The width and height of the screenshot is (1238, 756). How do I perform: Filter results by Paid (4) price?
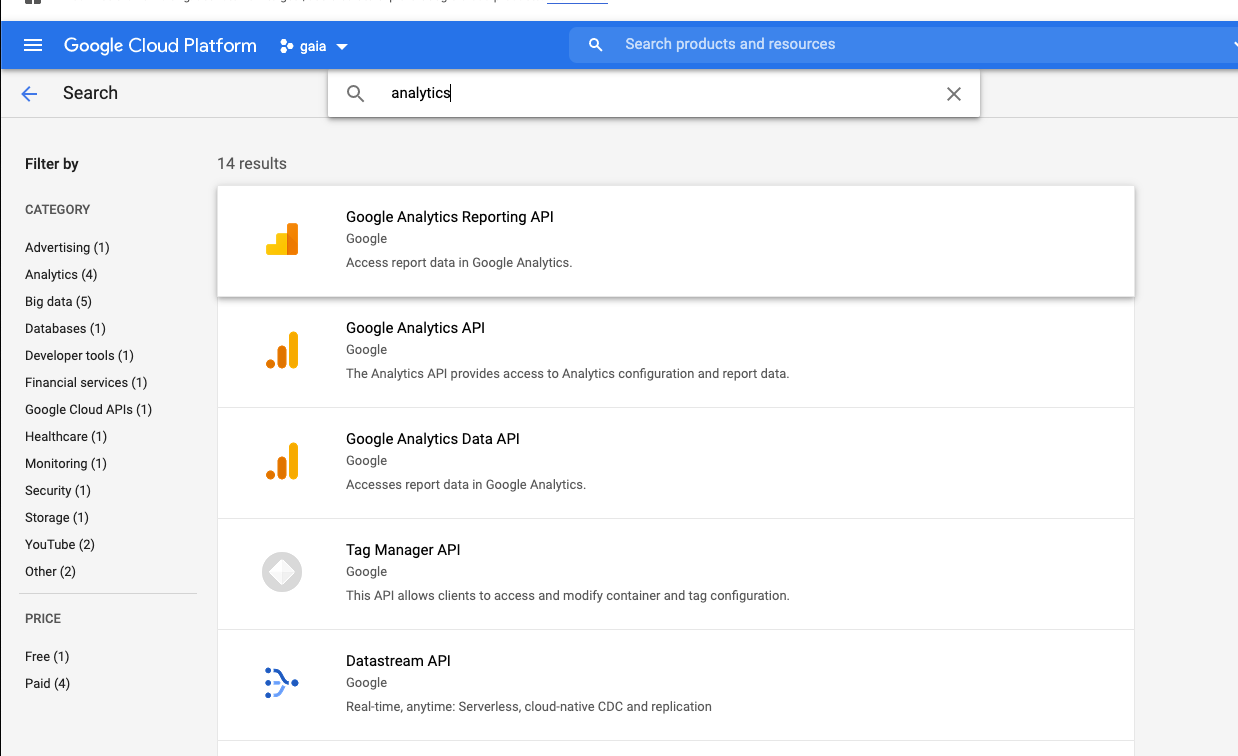click(47, 684)
